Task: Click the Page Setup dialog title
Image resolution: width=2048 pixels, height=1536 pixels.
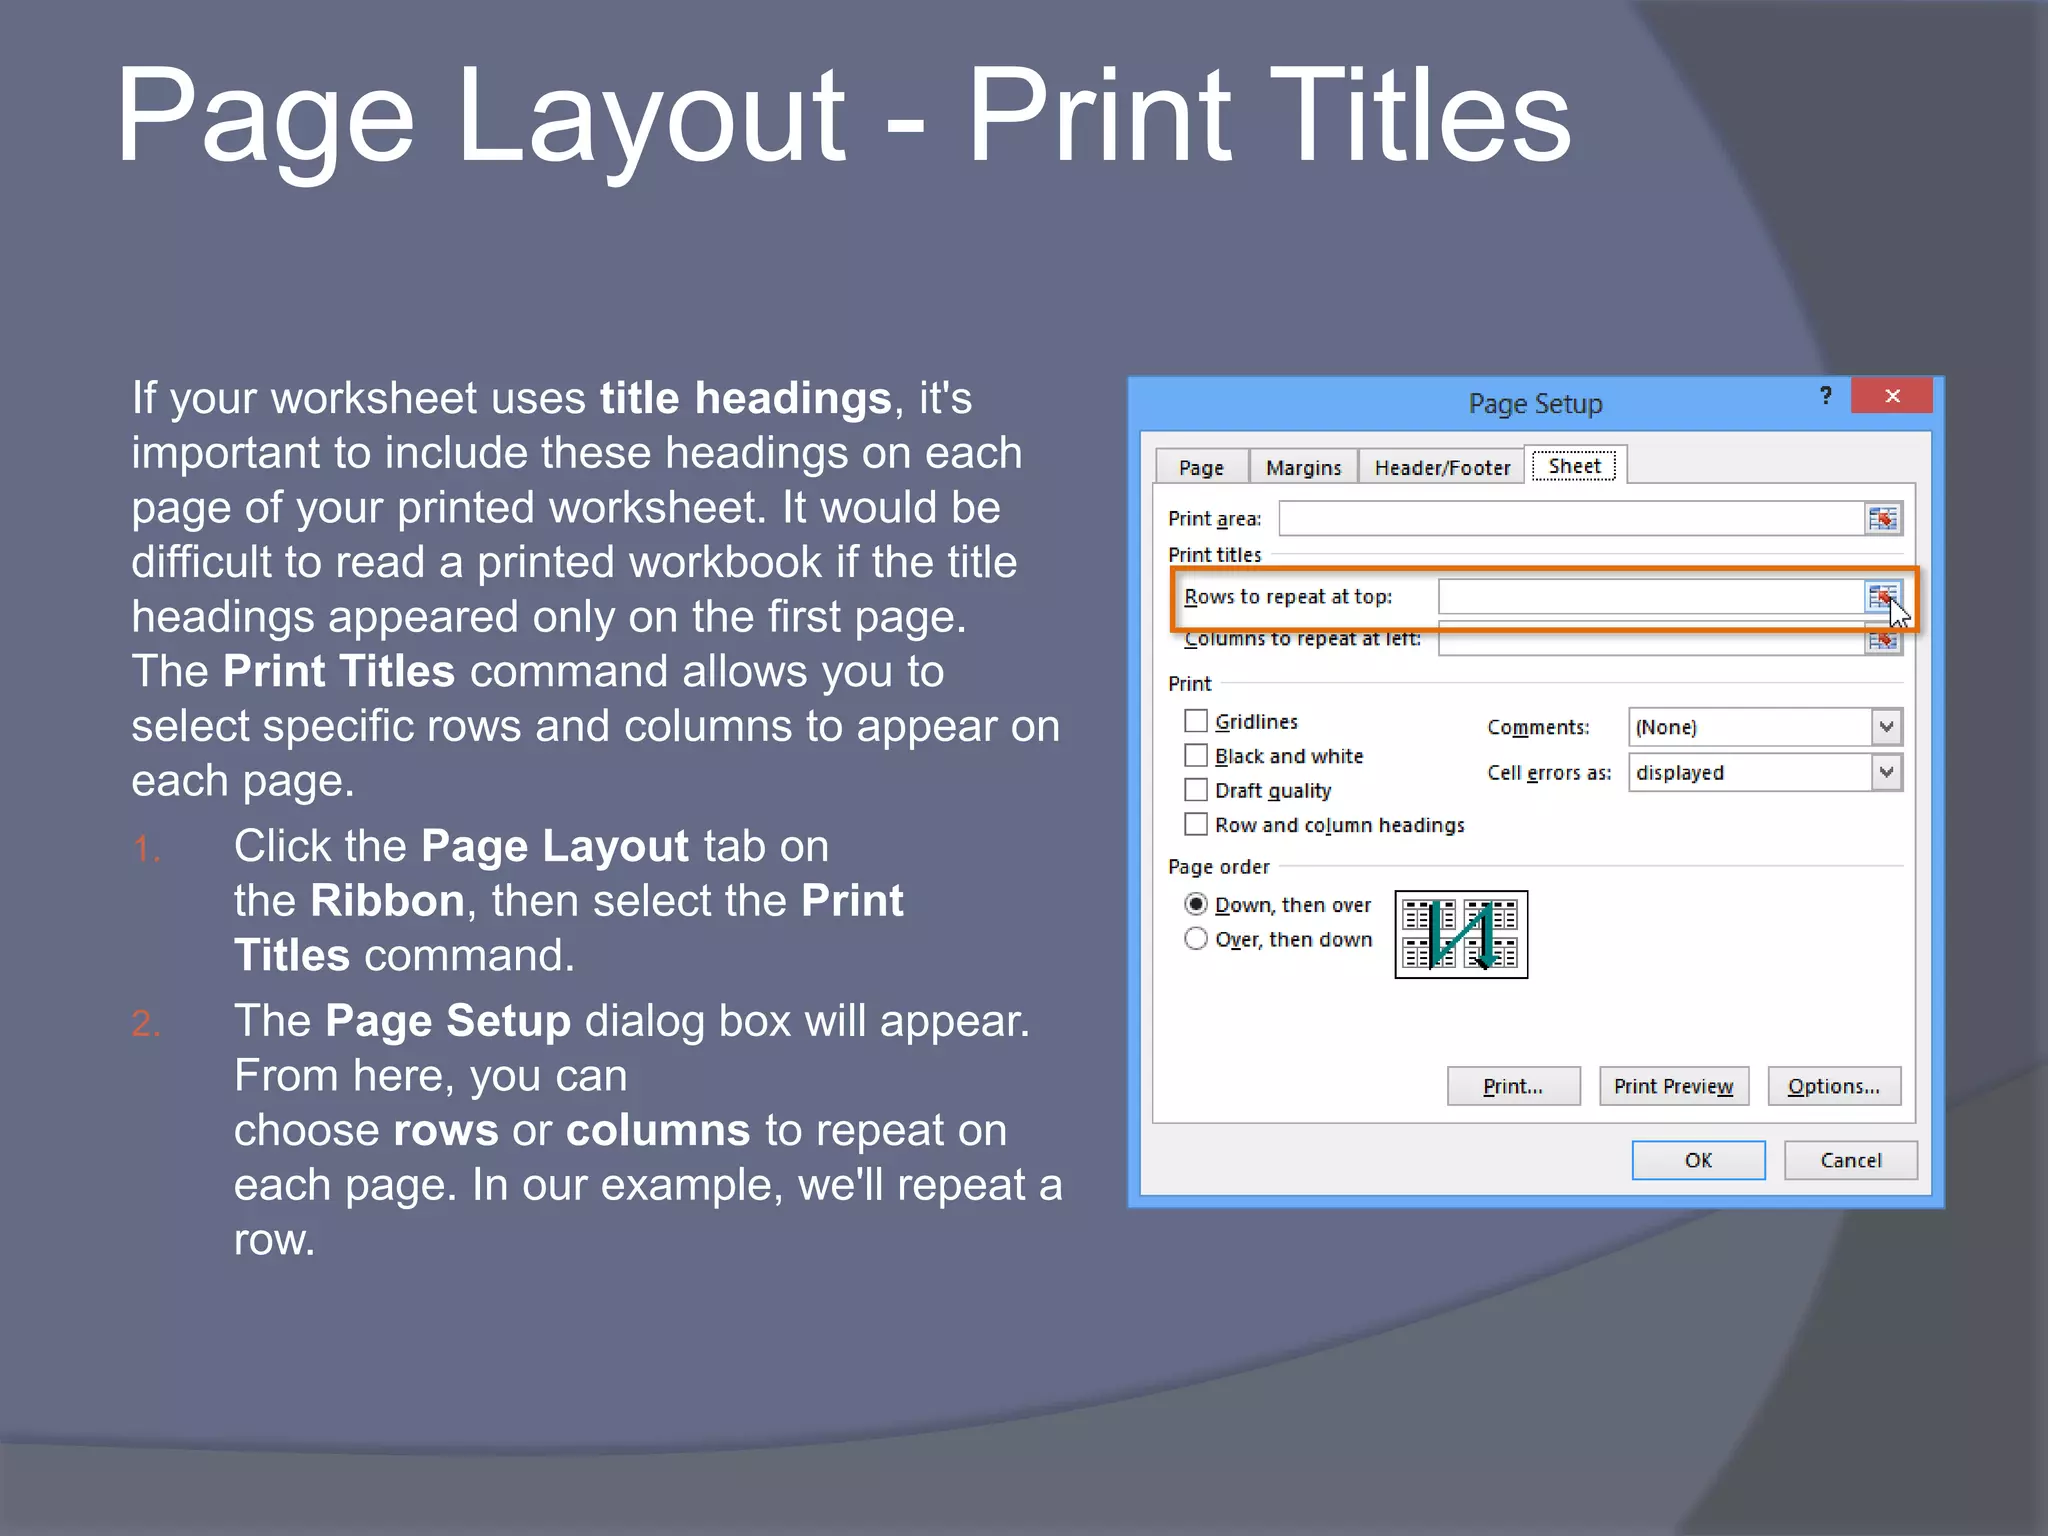Action: click(1535, 404)
